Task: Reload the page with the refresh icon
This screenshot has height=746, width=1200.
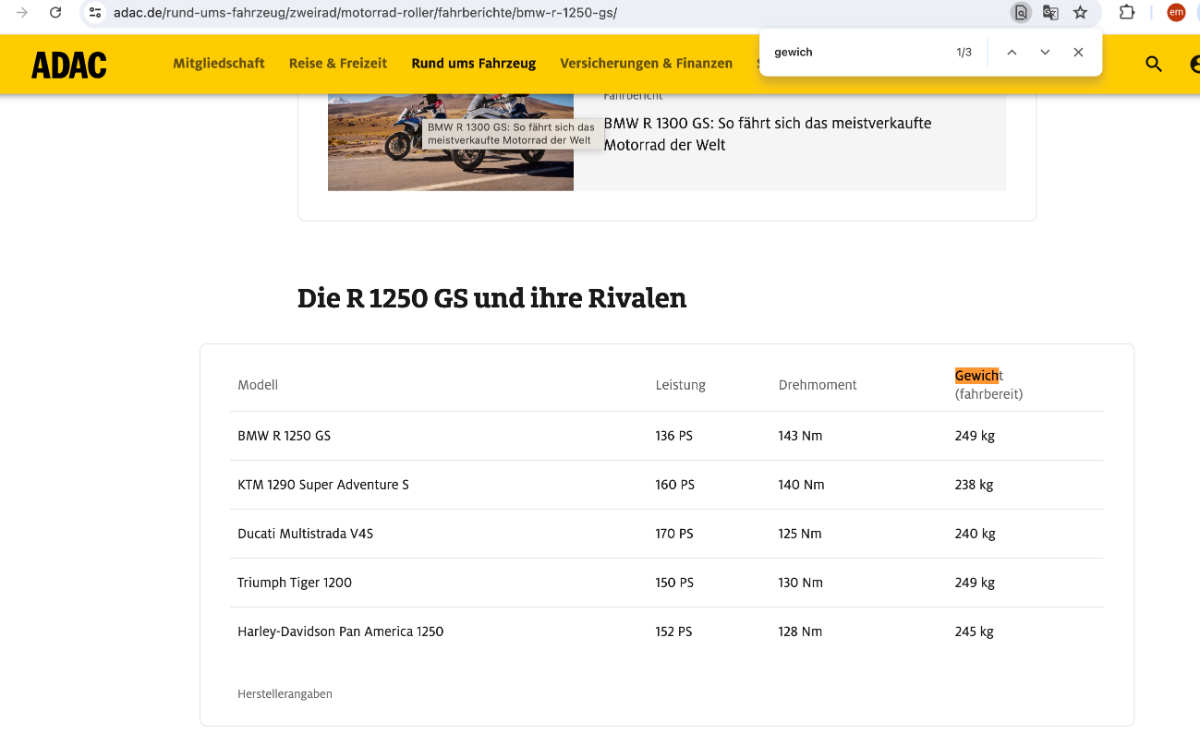Action: click(56, 13)
